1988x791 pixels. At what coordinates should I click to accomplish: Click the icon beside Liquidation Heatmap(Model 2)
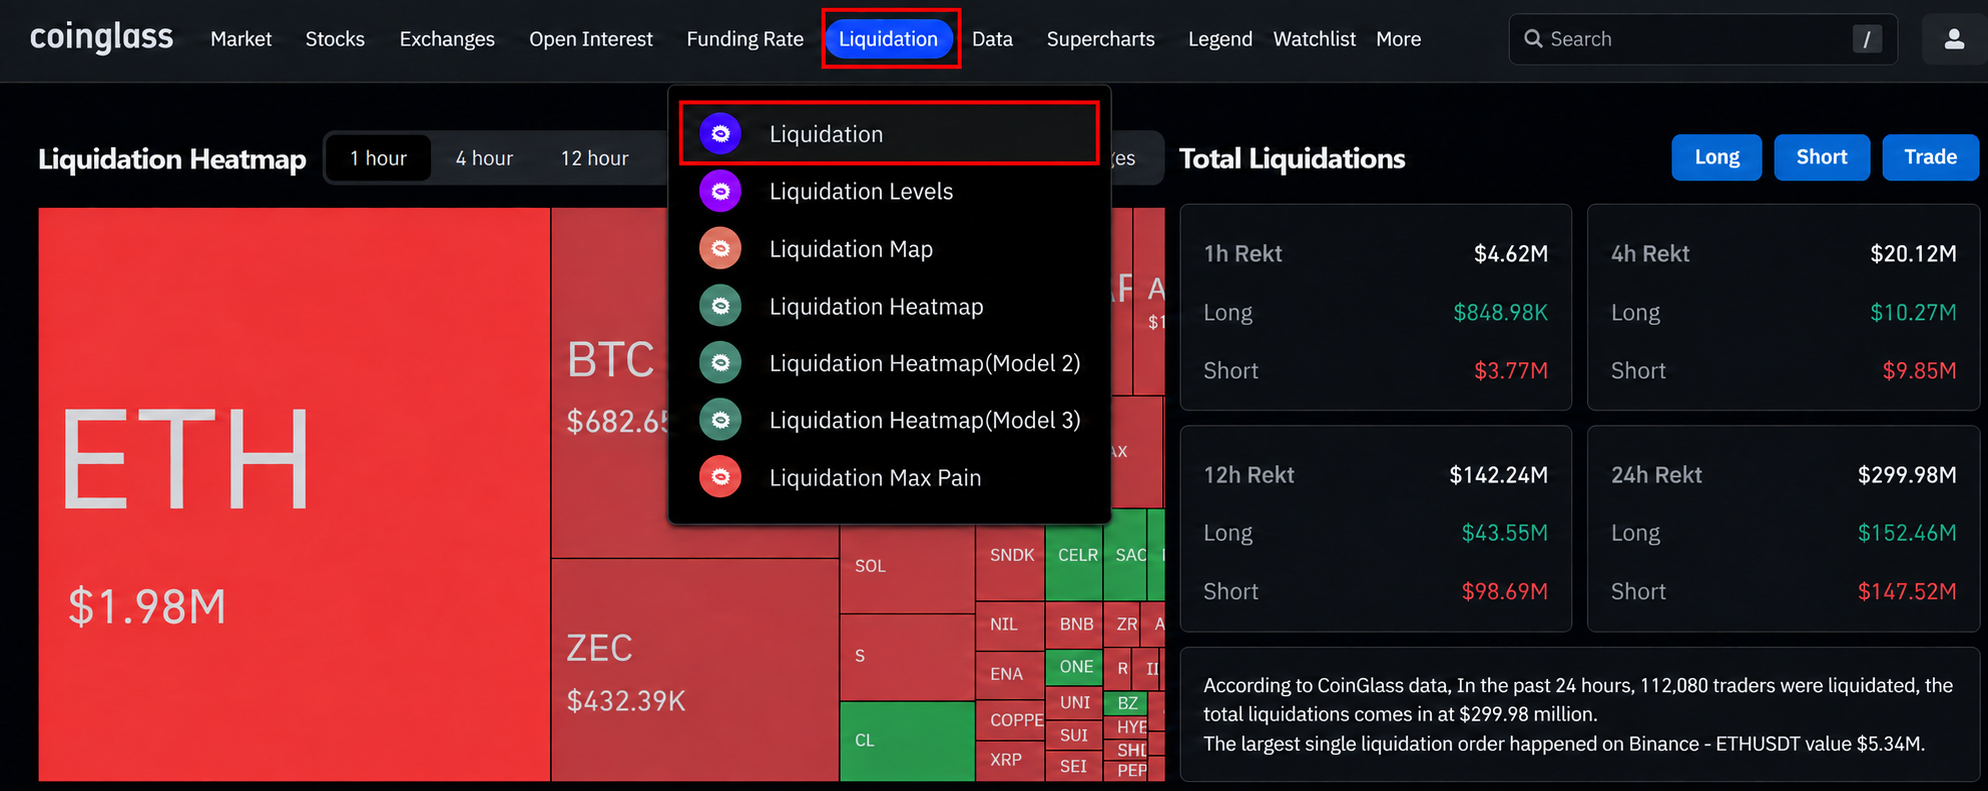(720, 363)
